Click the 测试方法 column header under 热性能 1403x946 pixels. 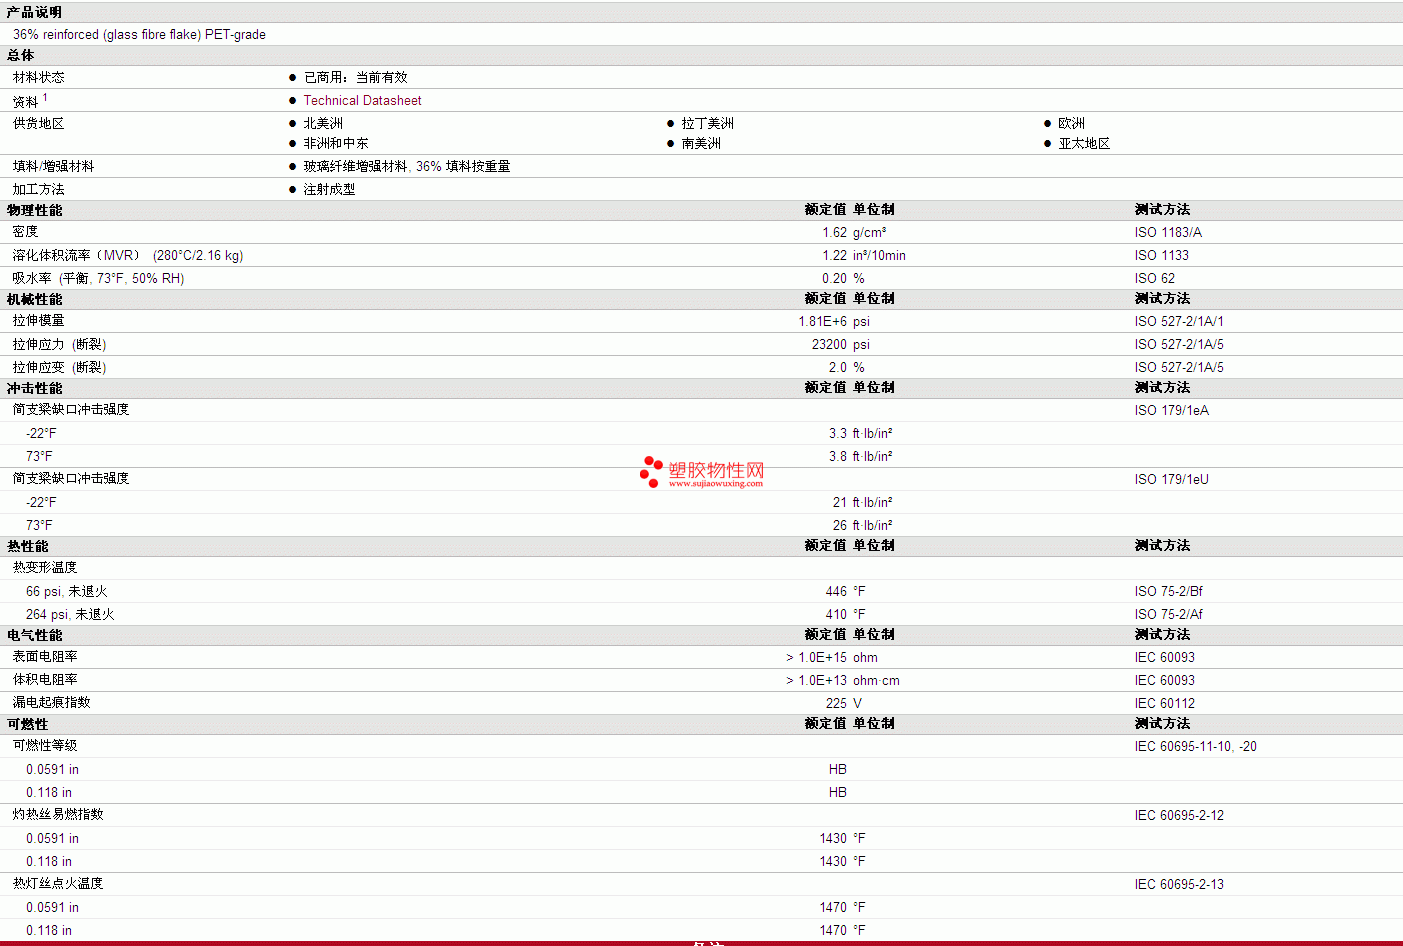(x=1162, y=546)
